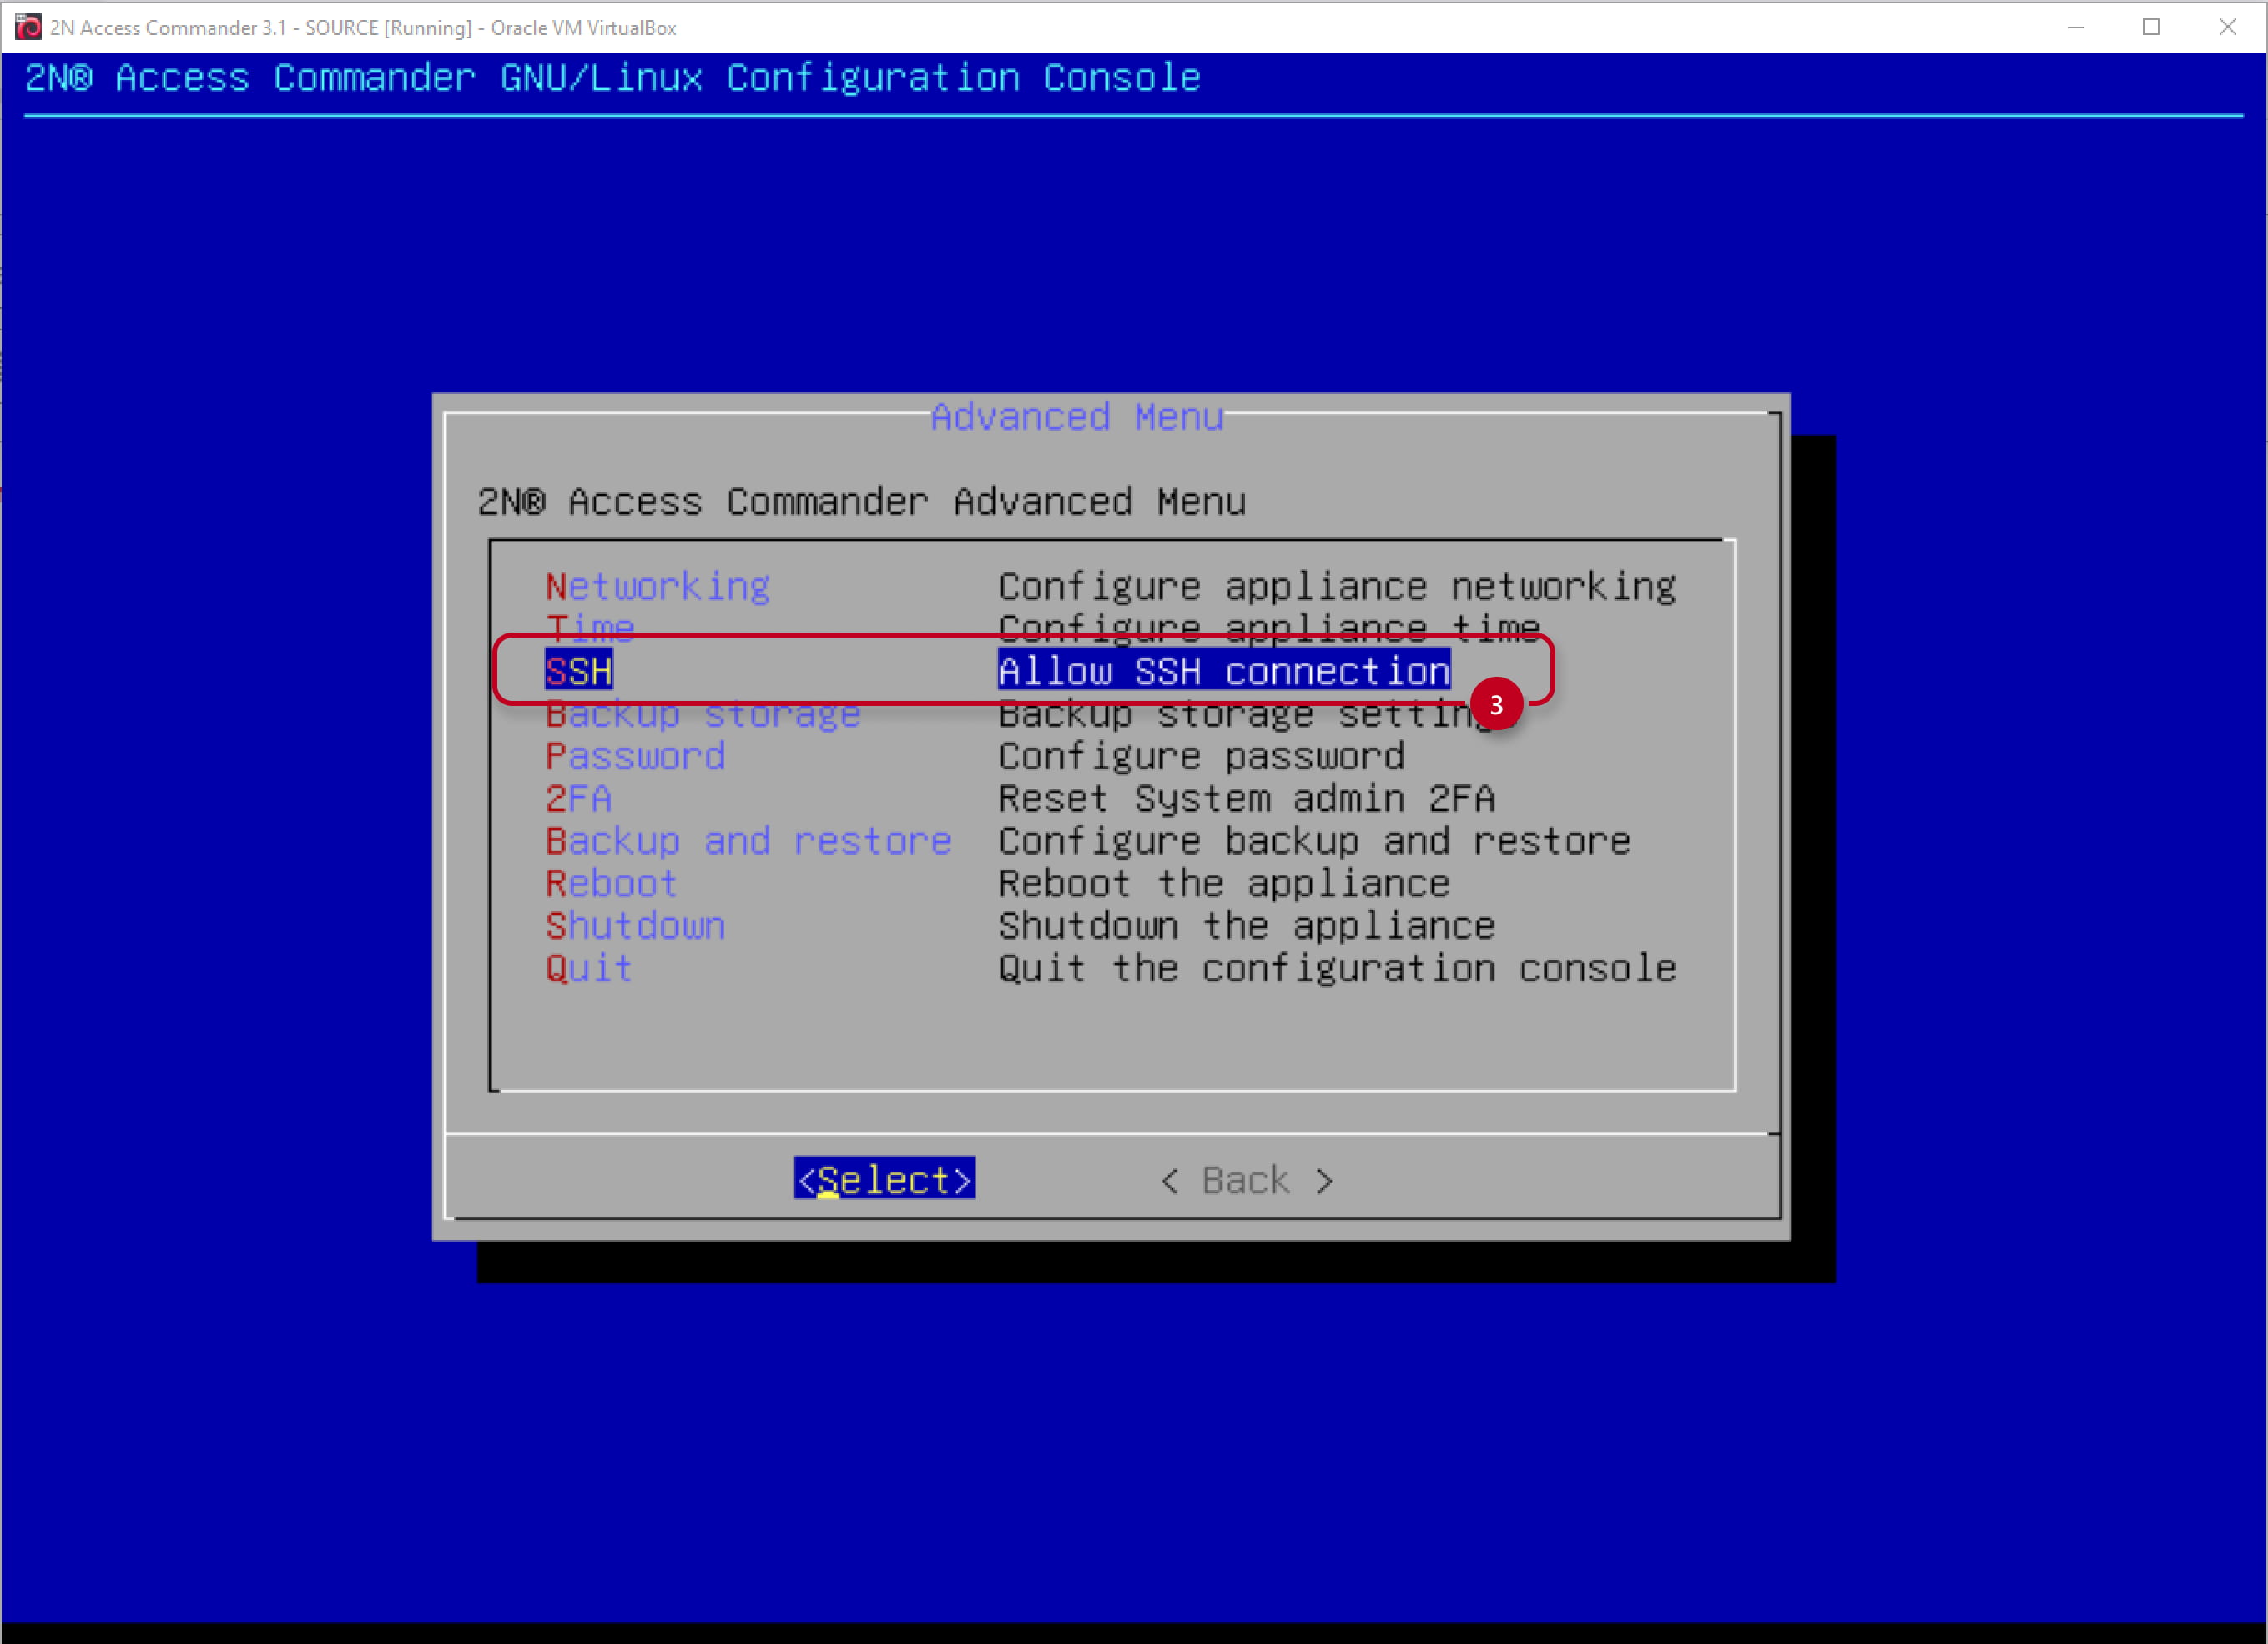Click the VirtualBox window title text
Image resolution: width=2268 pixels, height=1644 pixels.
[x=363, y=28]
